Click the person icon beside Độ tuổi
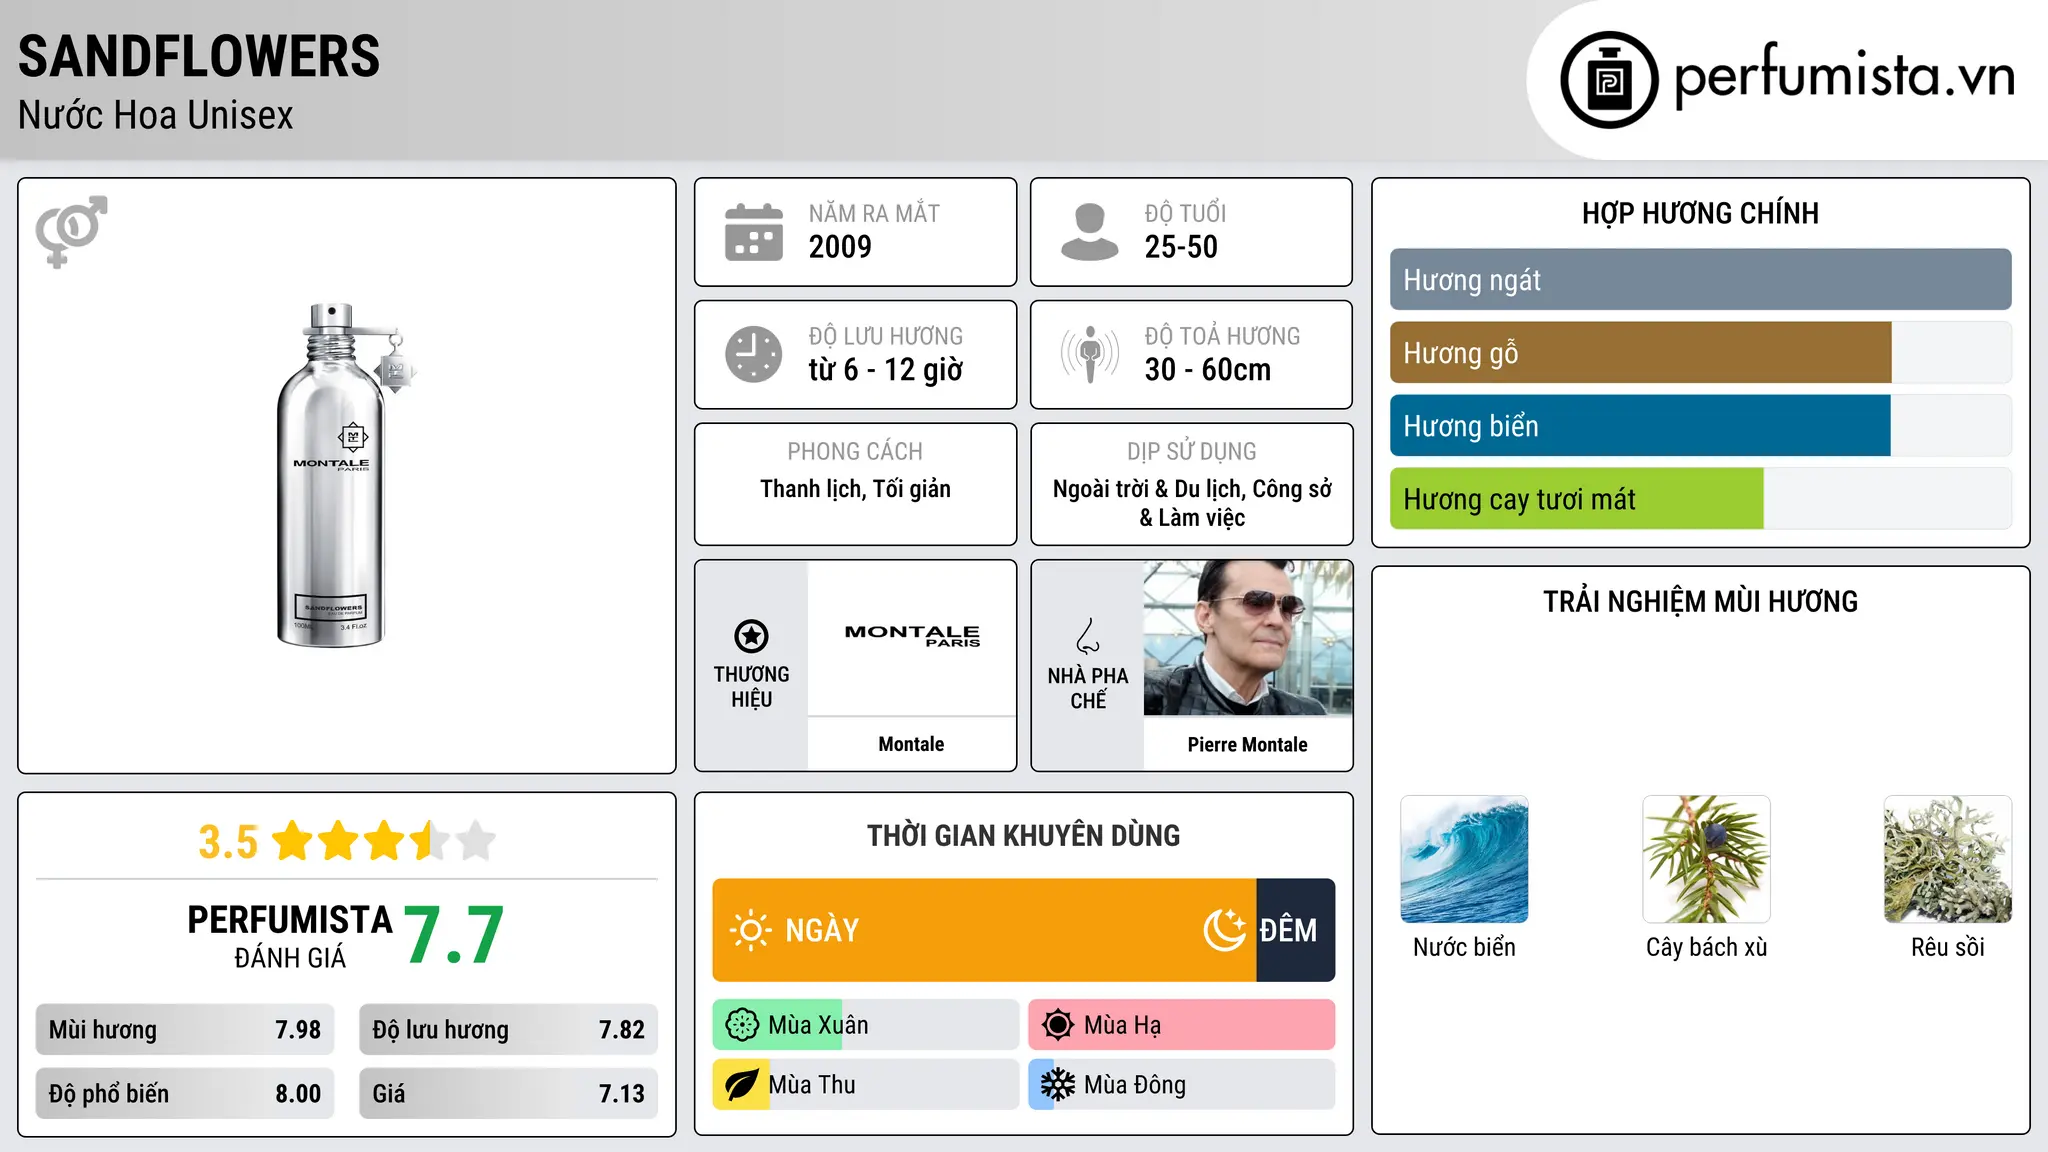Screen dimensions: 2048x1152 (x=1090, y=232)
